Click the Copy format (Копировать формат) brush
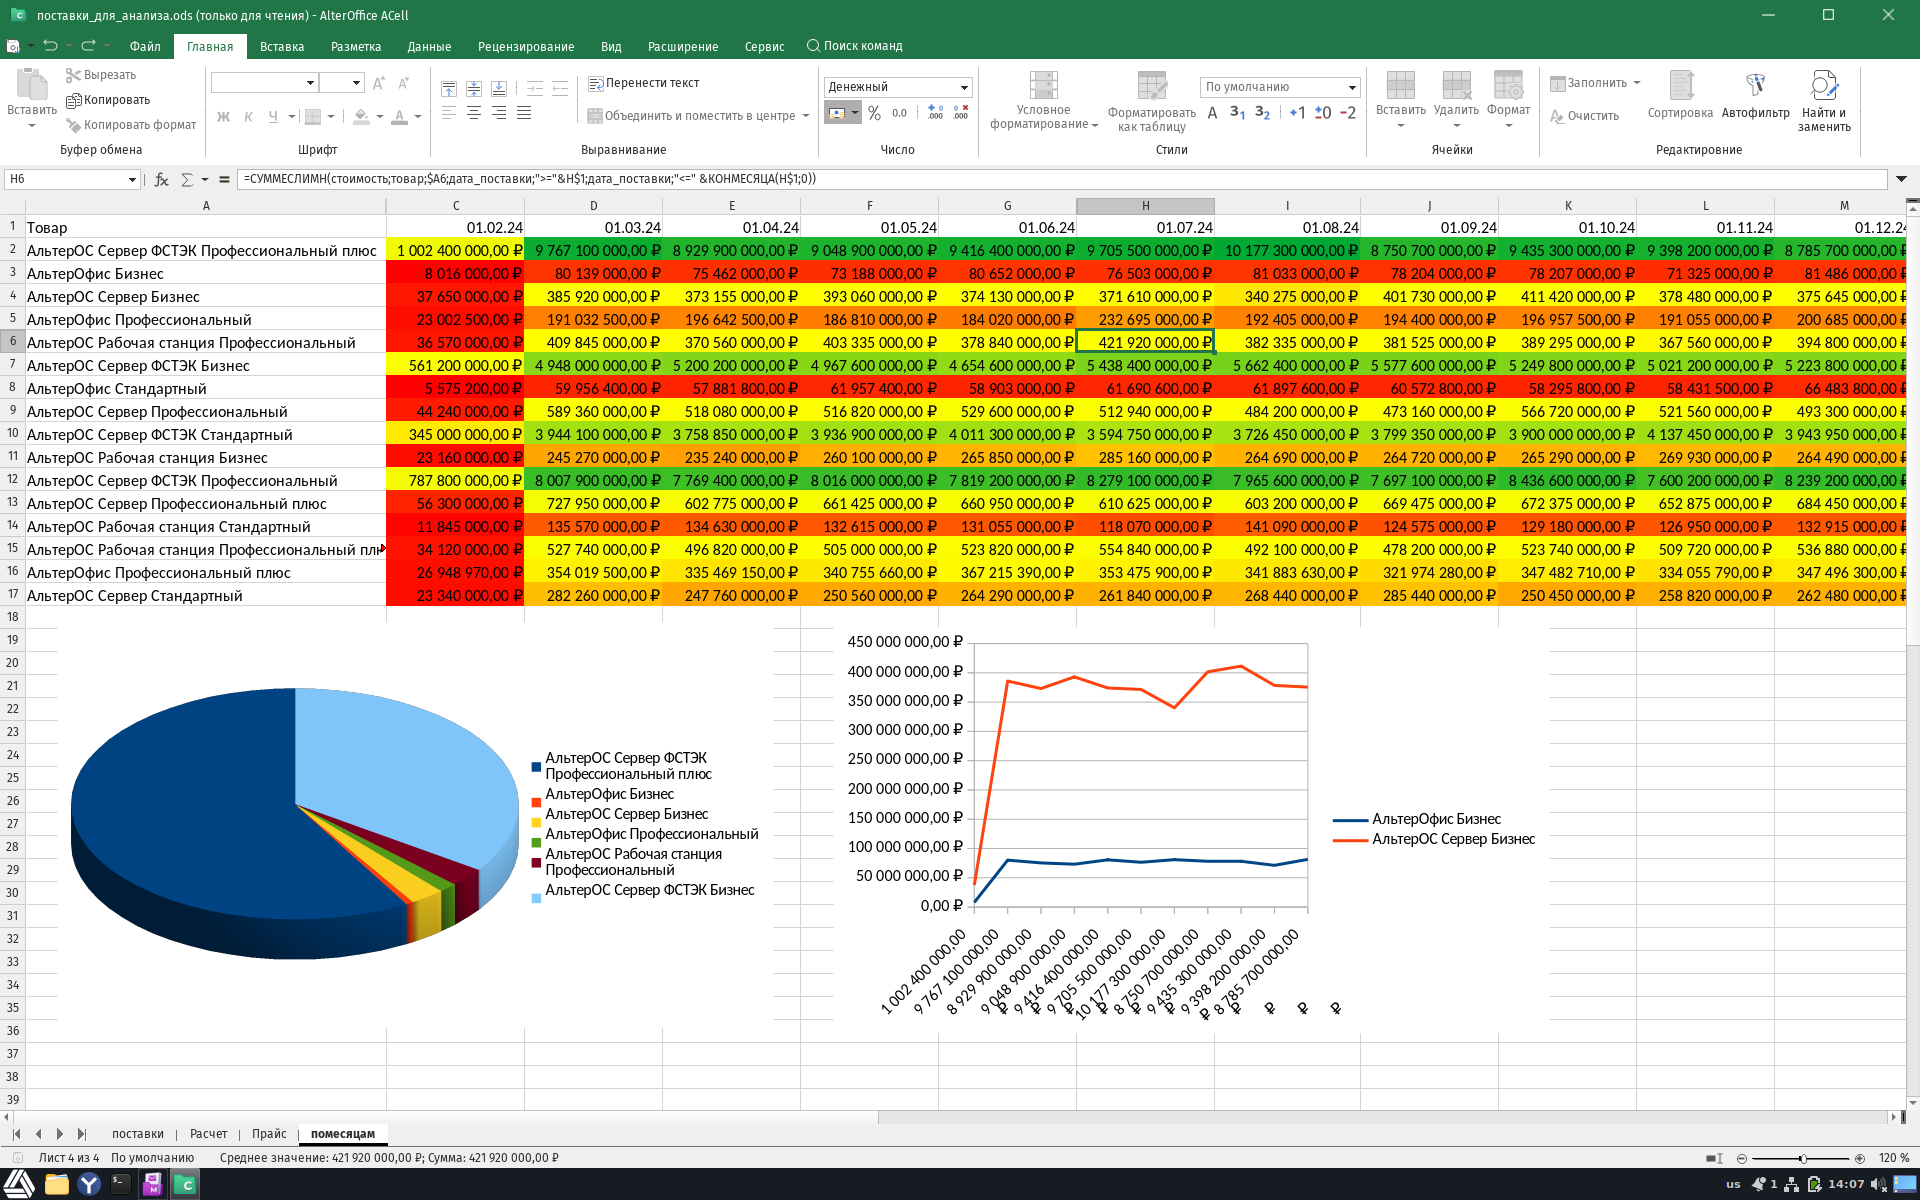The image size is (1920, 1200). pyautogui.click(x=131, y=125)
